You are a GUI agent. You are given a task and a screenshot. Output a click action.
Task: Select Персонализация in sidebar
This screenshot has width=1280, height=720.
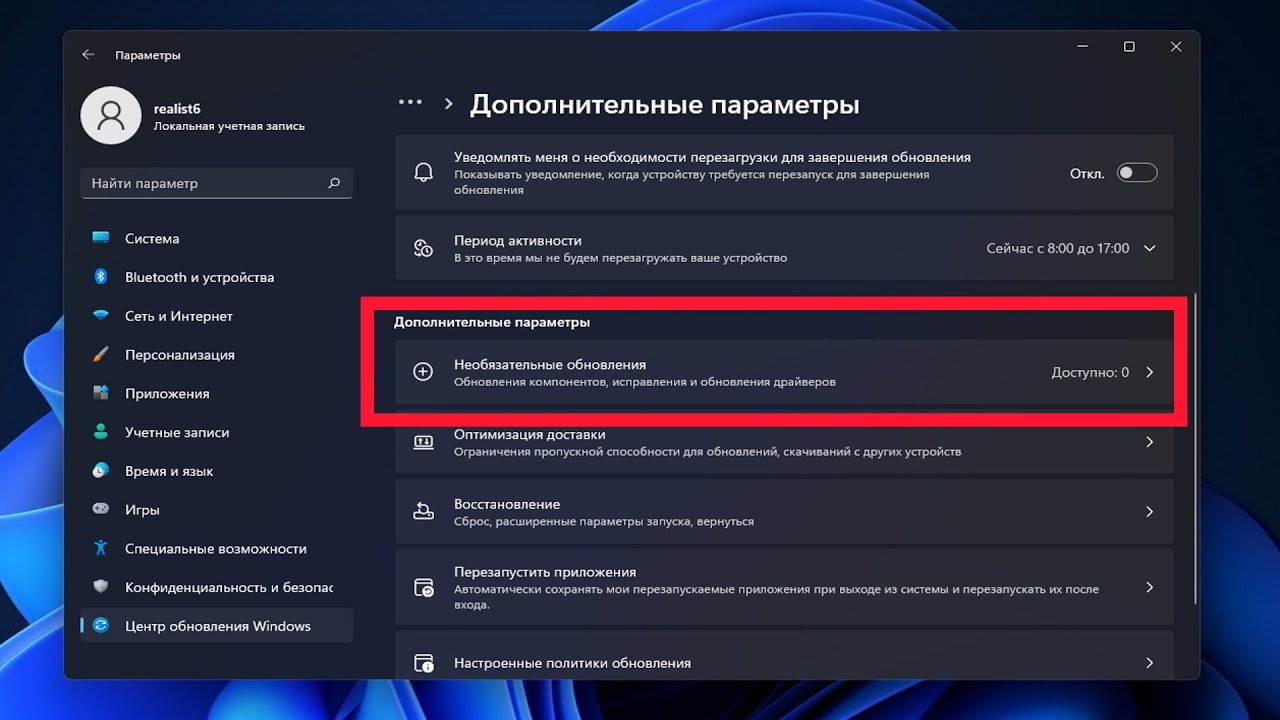[x=216, y=354]
